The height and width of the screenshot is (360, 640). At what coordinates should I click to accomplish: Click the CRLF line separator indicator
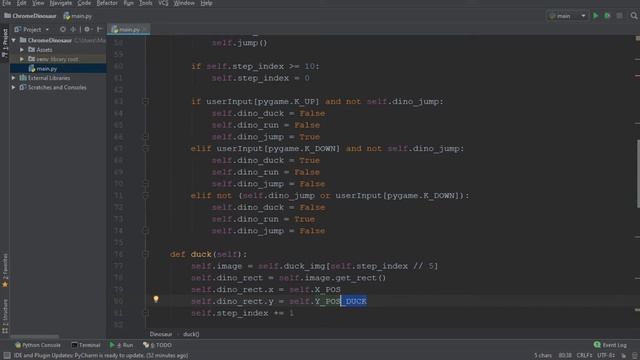(584, 356)
